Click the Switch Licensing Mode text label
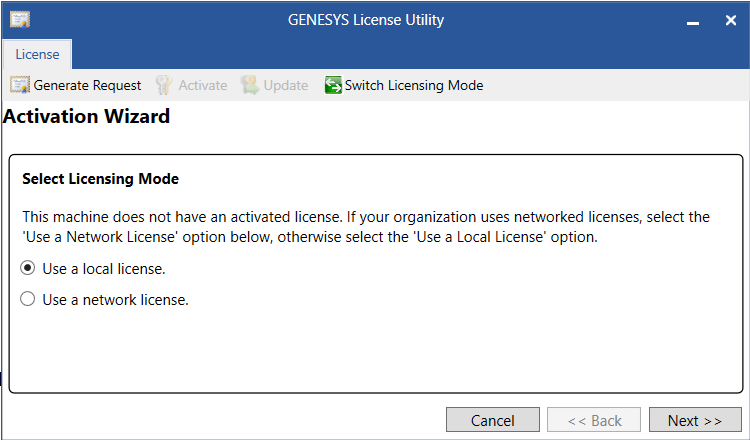 [414, 85]
